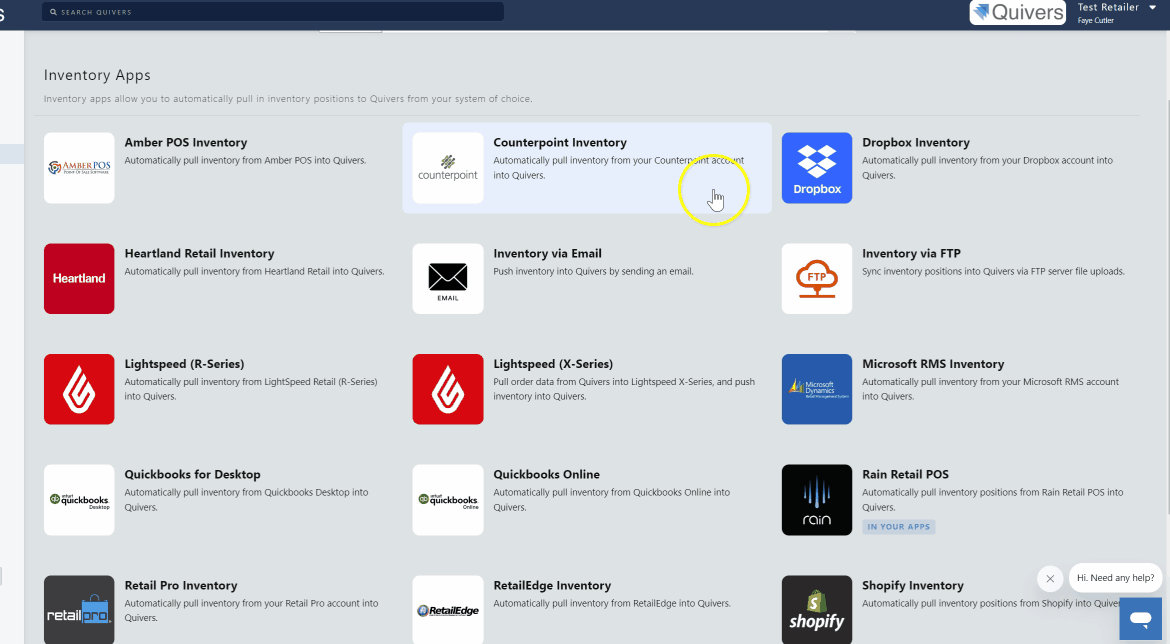Open the QuickBooks Desktop icon

(x=79, y=500)
